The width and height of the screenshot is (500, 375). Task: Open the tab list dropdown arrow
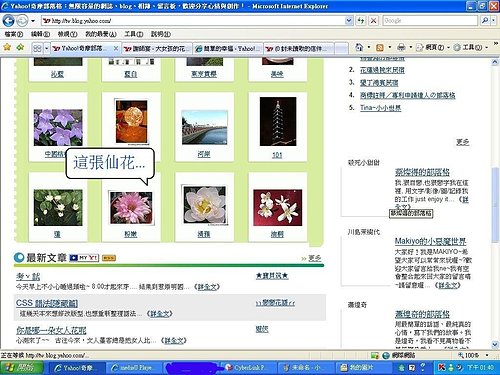[x=47, y=49]
